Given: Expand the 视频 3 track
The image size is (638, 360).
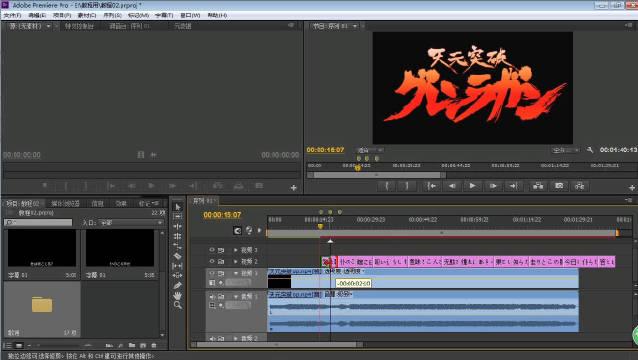Looking at the screenshot, I should pyautogui.click(x=236, y=250).
